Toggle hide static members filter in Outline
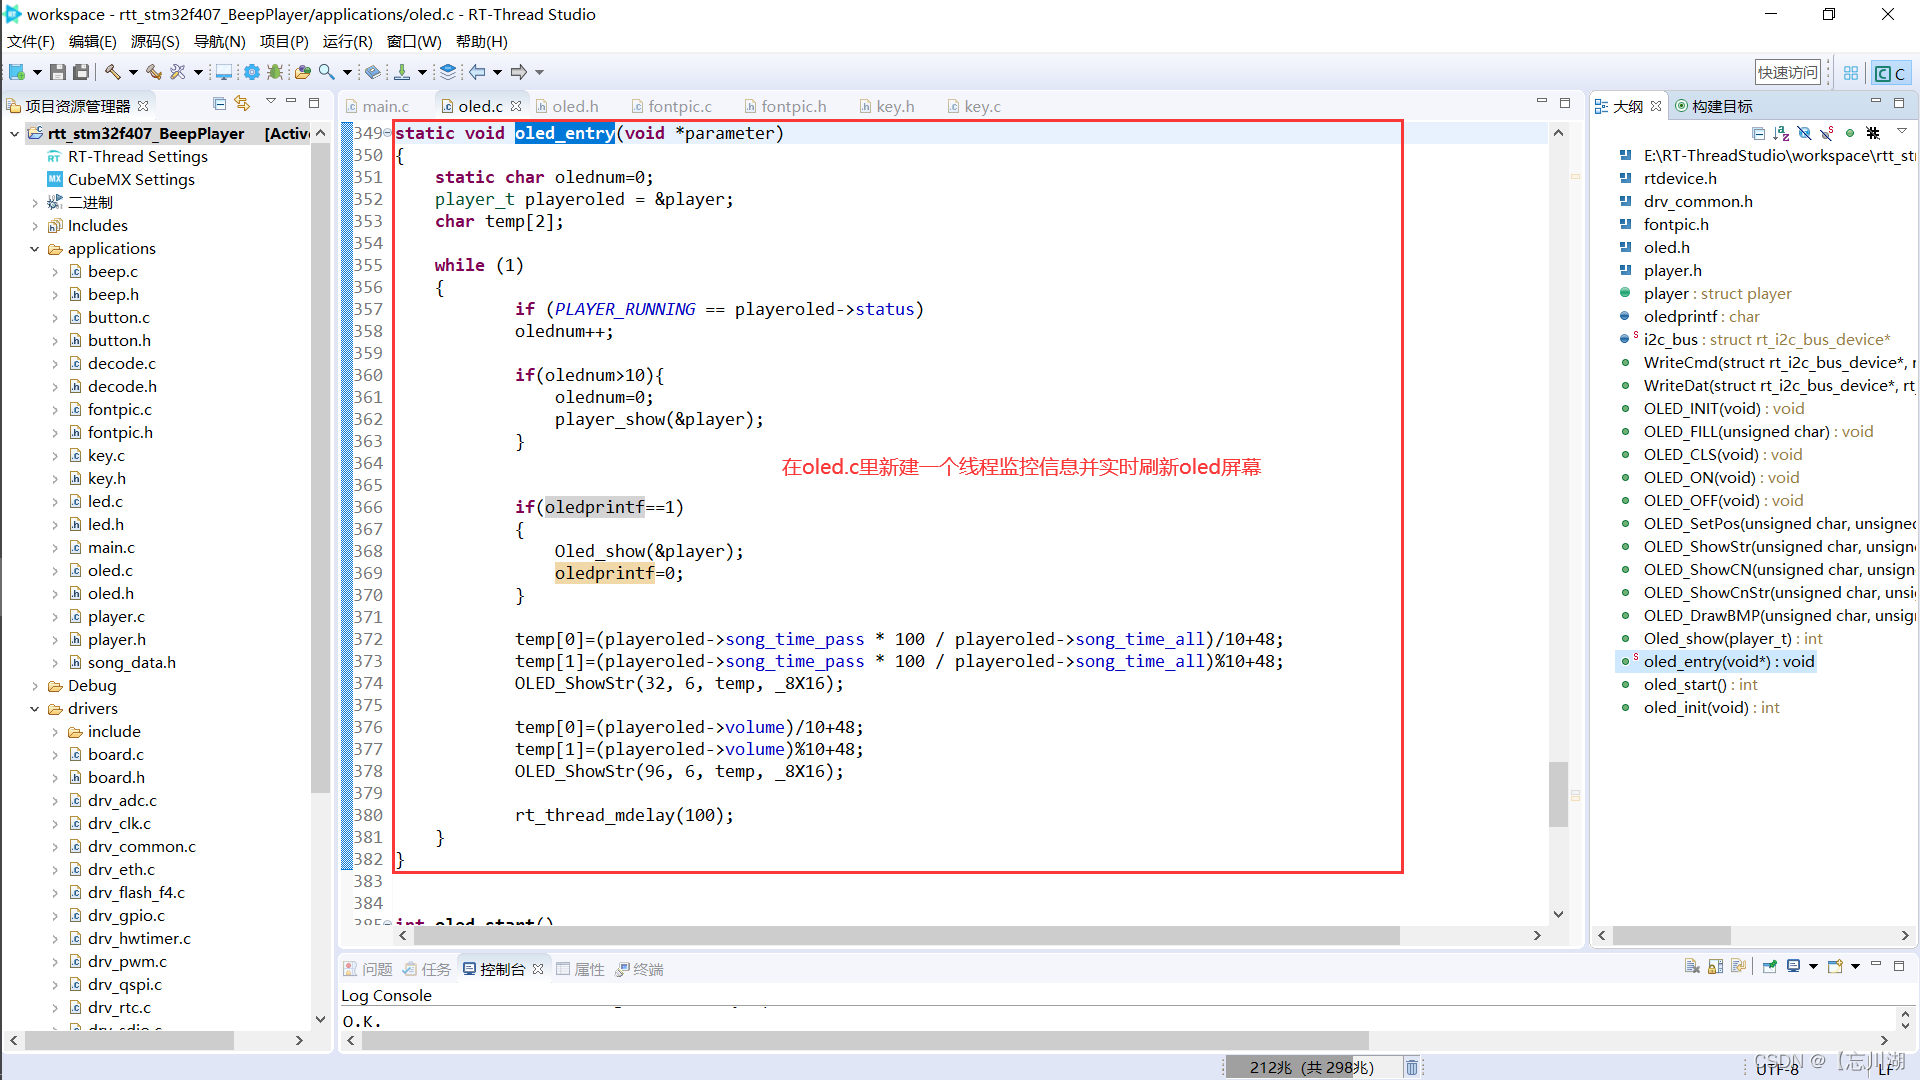Screen dimensions: 1920x1080 1827,133
